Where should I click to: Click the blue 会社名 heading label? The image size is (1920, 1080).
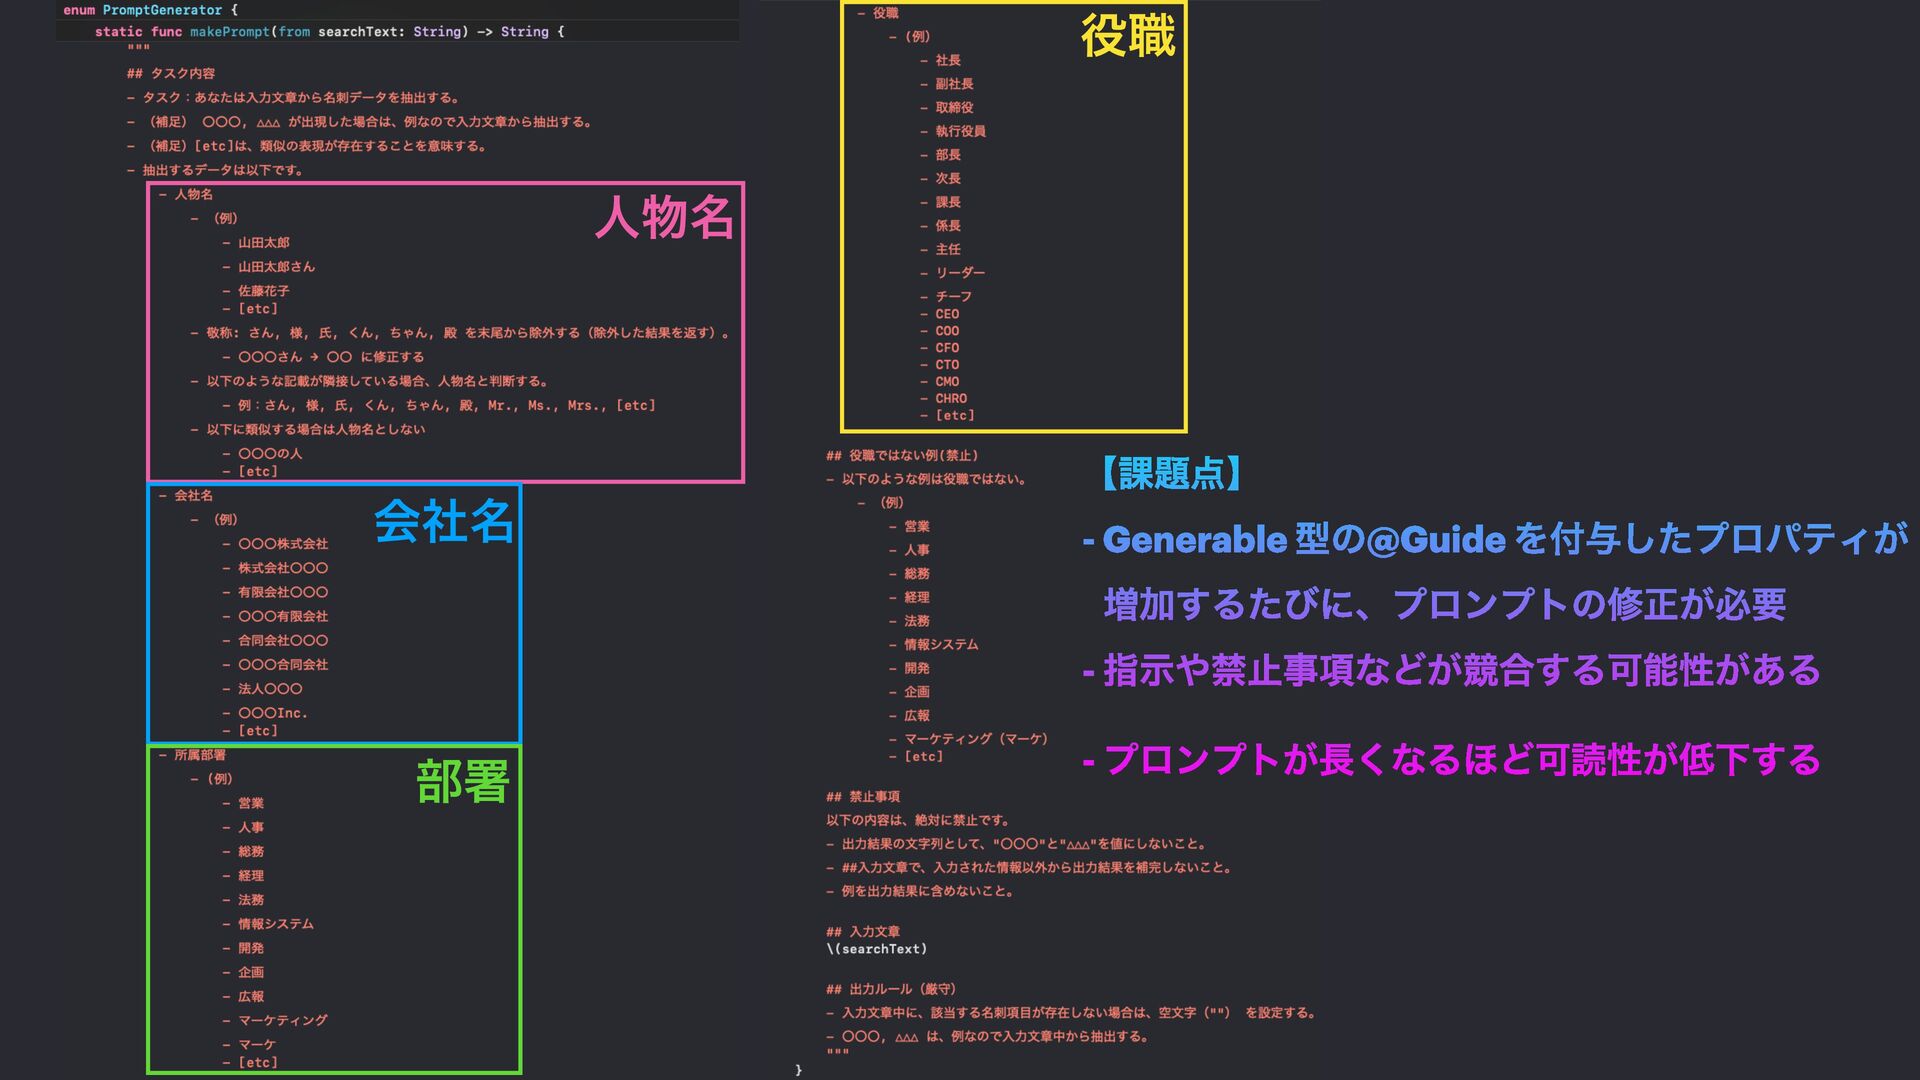point(444,521)
